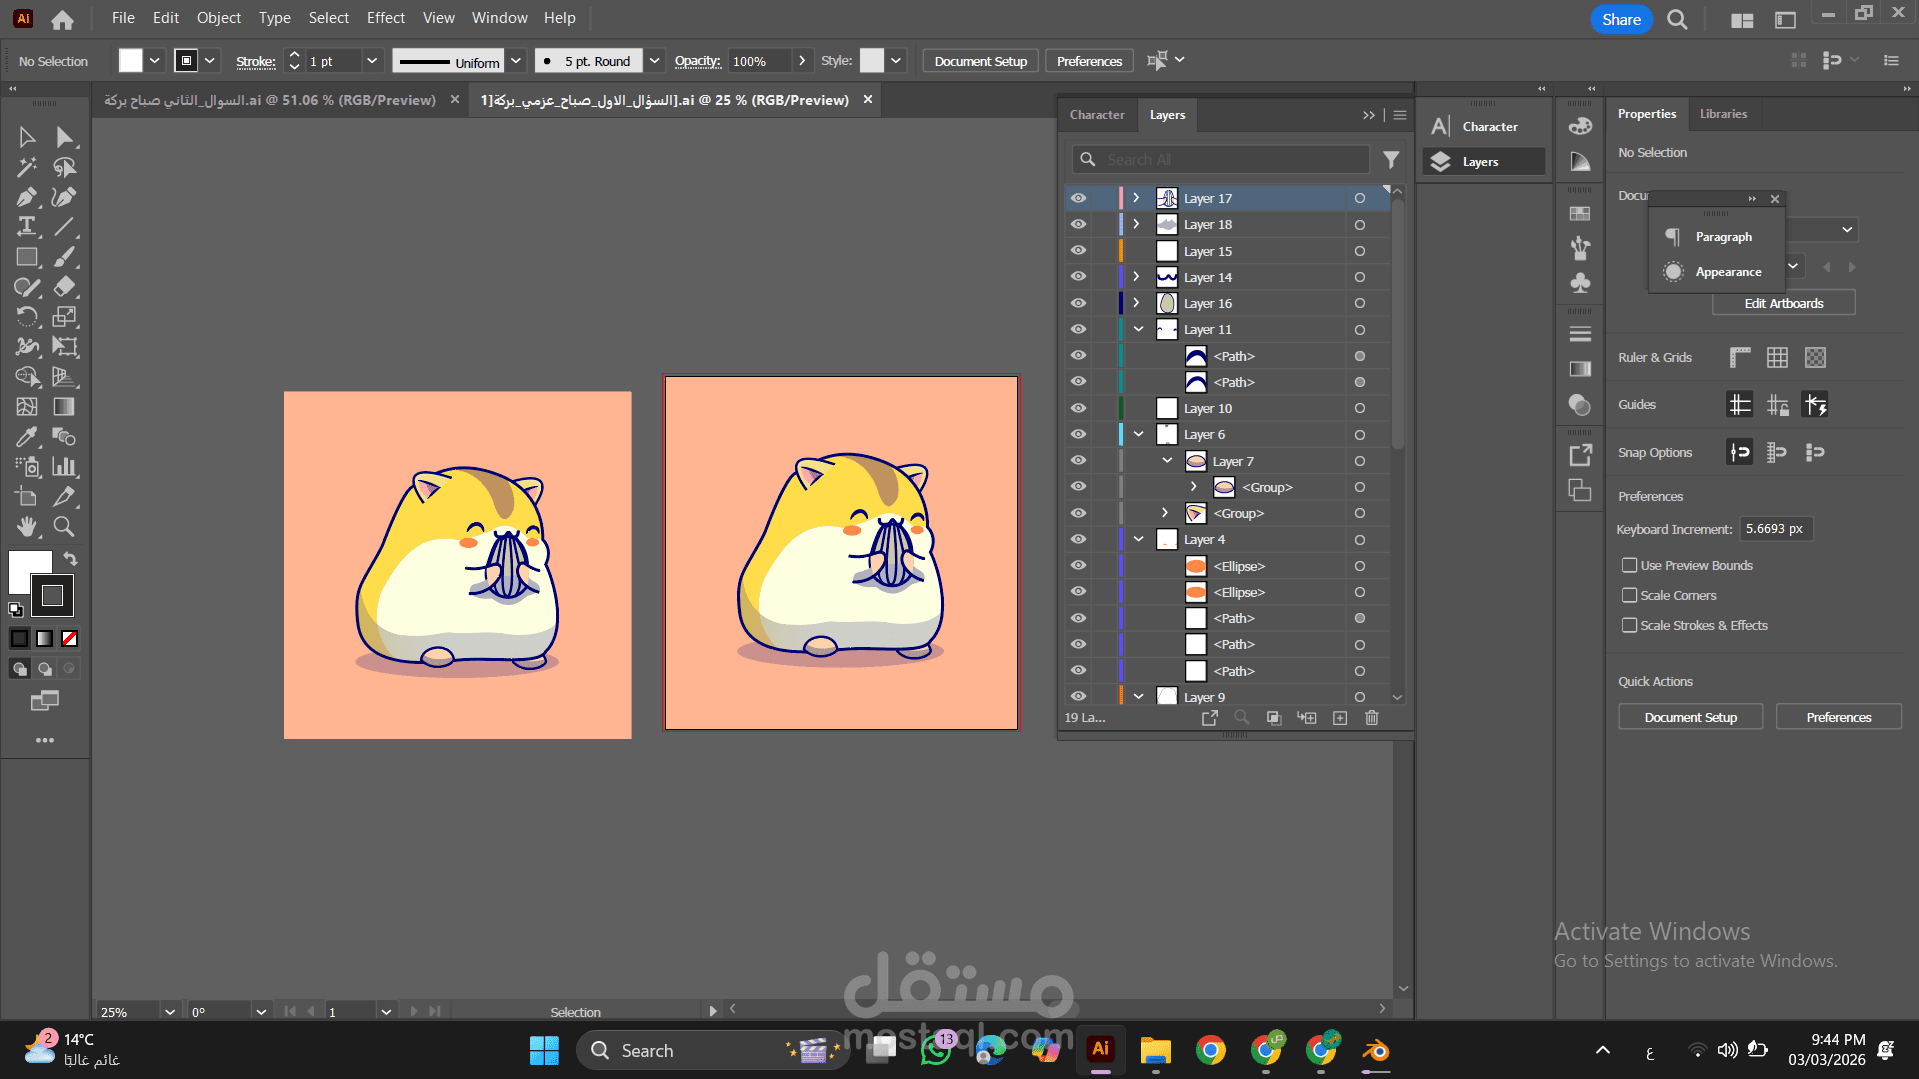
Task: Enable Scale Strokes & Effects checkbox
Action: click(1629, 626)
